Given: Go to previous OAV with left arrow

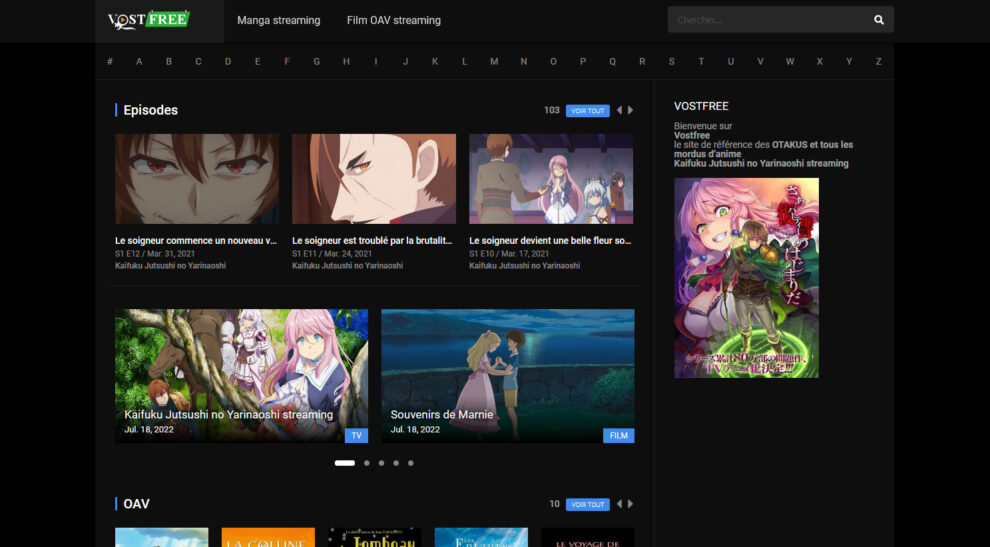Looking at the screenshot, I should pyautogui.click(x=619, y=504).
